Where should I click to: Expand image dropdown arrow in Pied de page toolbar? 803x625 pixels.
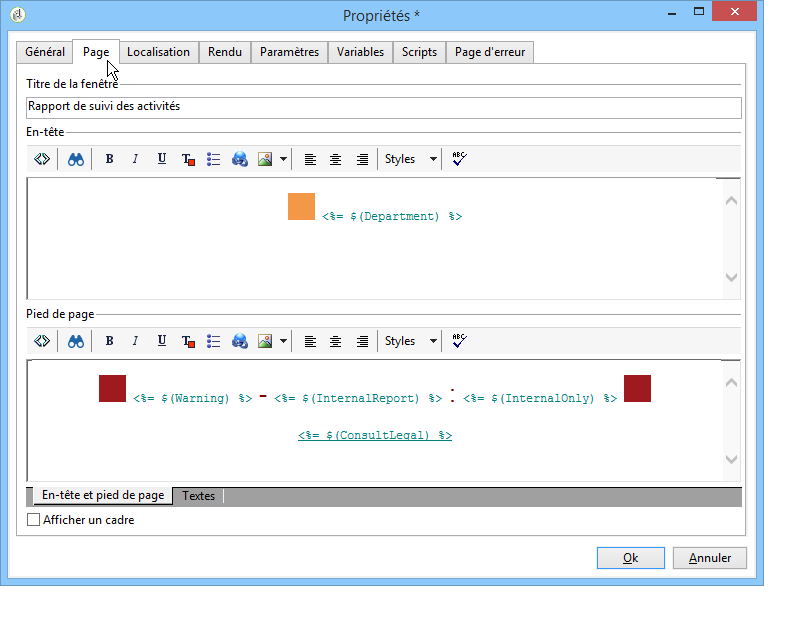point(283,341)
